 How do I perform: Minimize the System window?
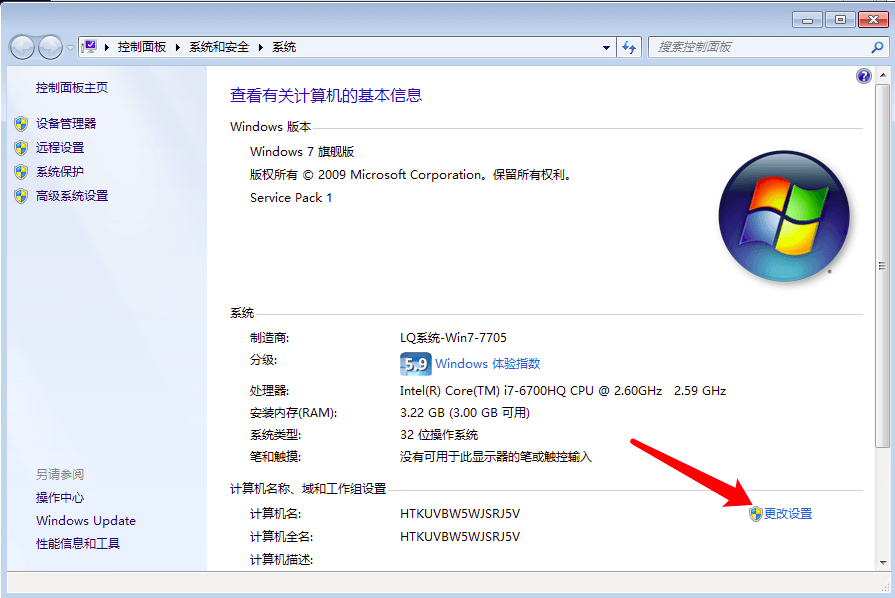pos(807,20)
